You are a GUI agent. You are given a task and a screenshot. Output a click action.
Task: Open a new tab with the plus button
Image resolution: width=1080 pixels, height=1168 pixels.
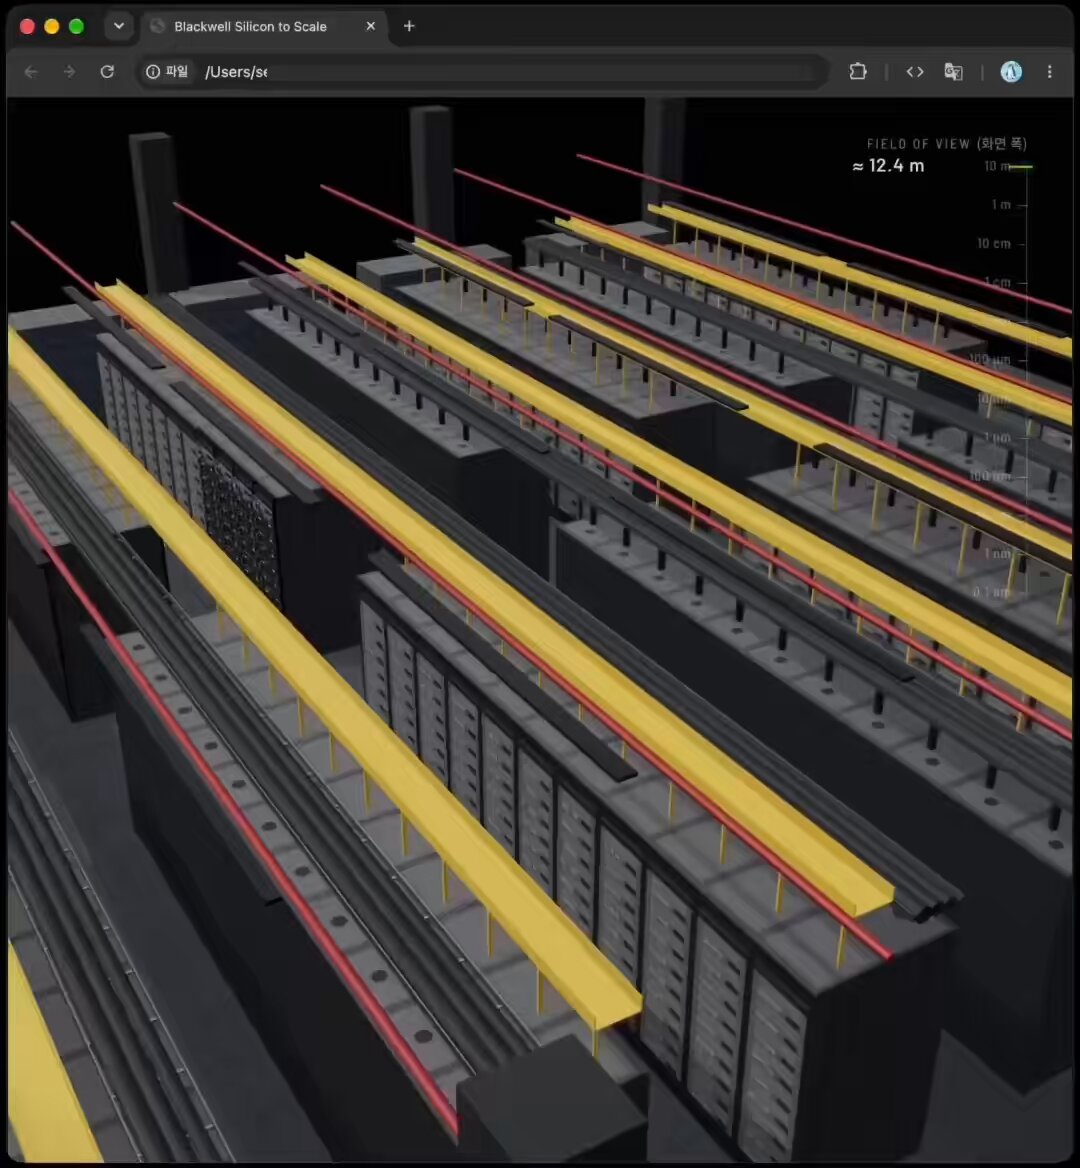point(409,26)
